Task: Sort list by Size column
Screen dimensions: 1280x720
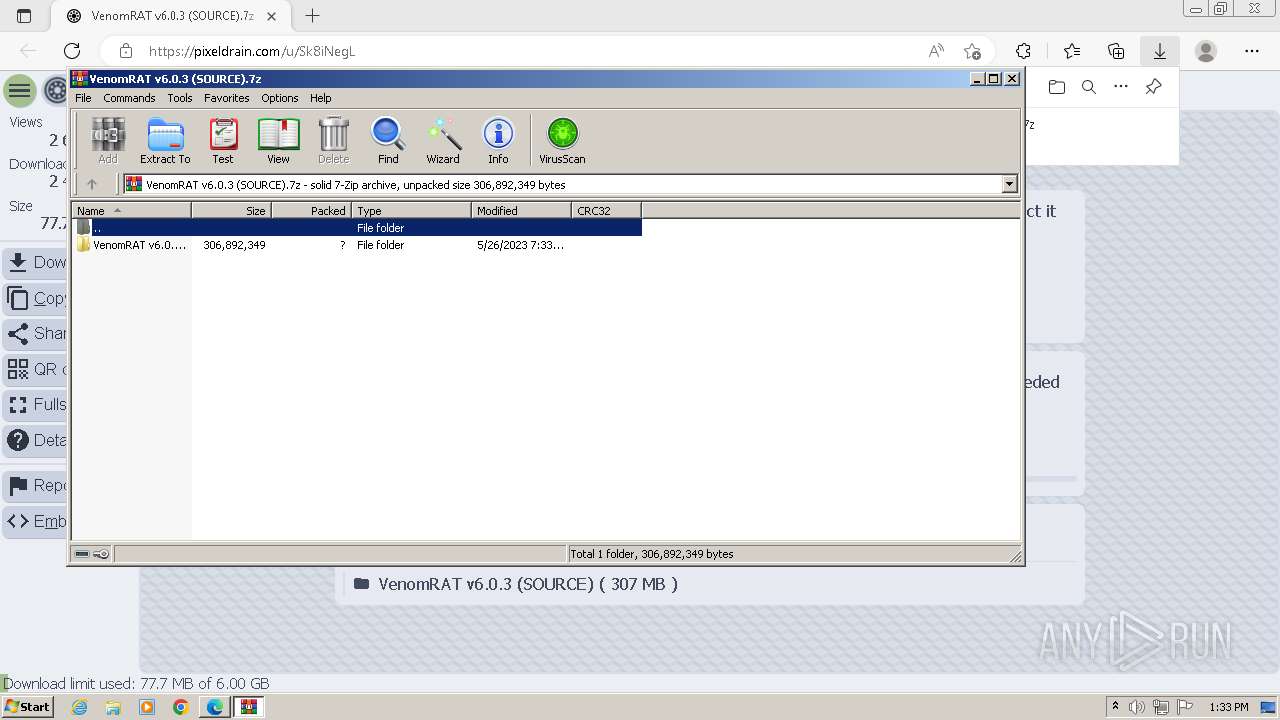Action: click(x=231, y=210)
